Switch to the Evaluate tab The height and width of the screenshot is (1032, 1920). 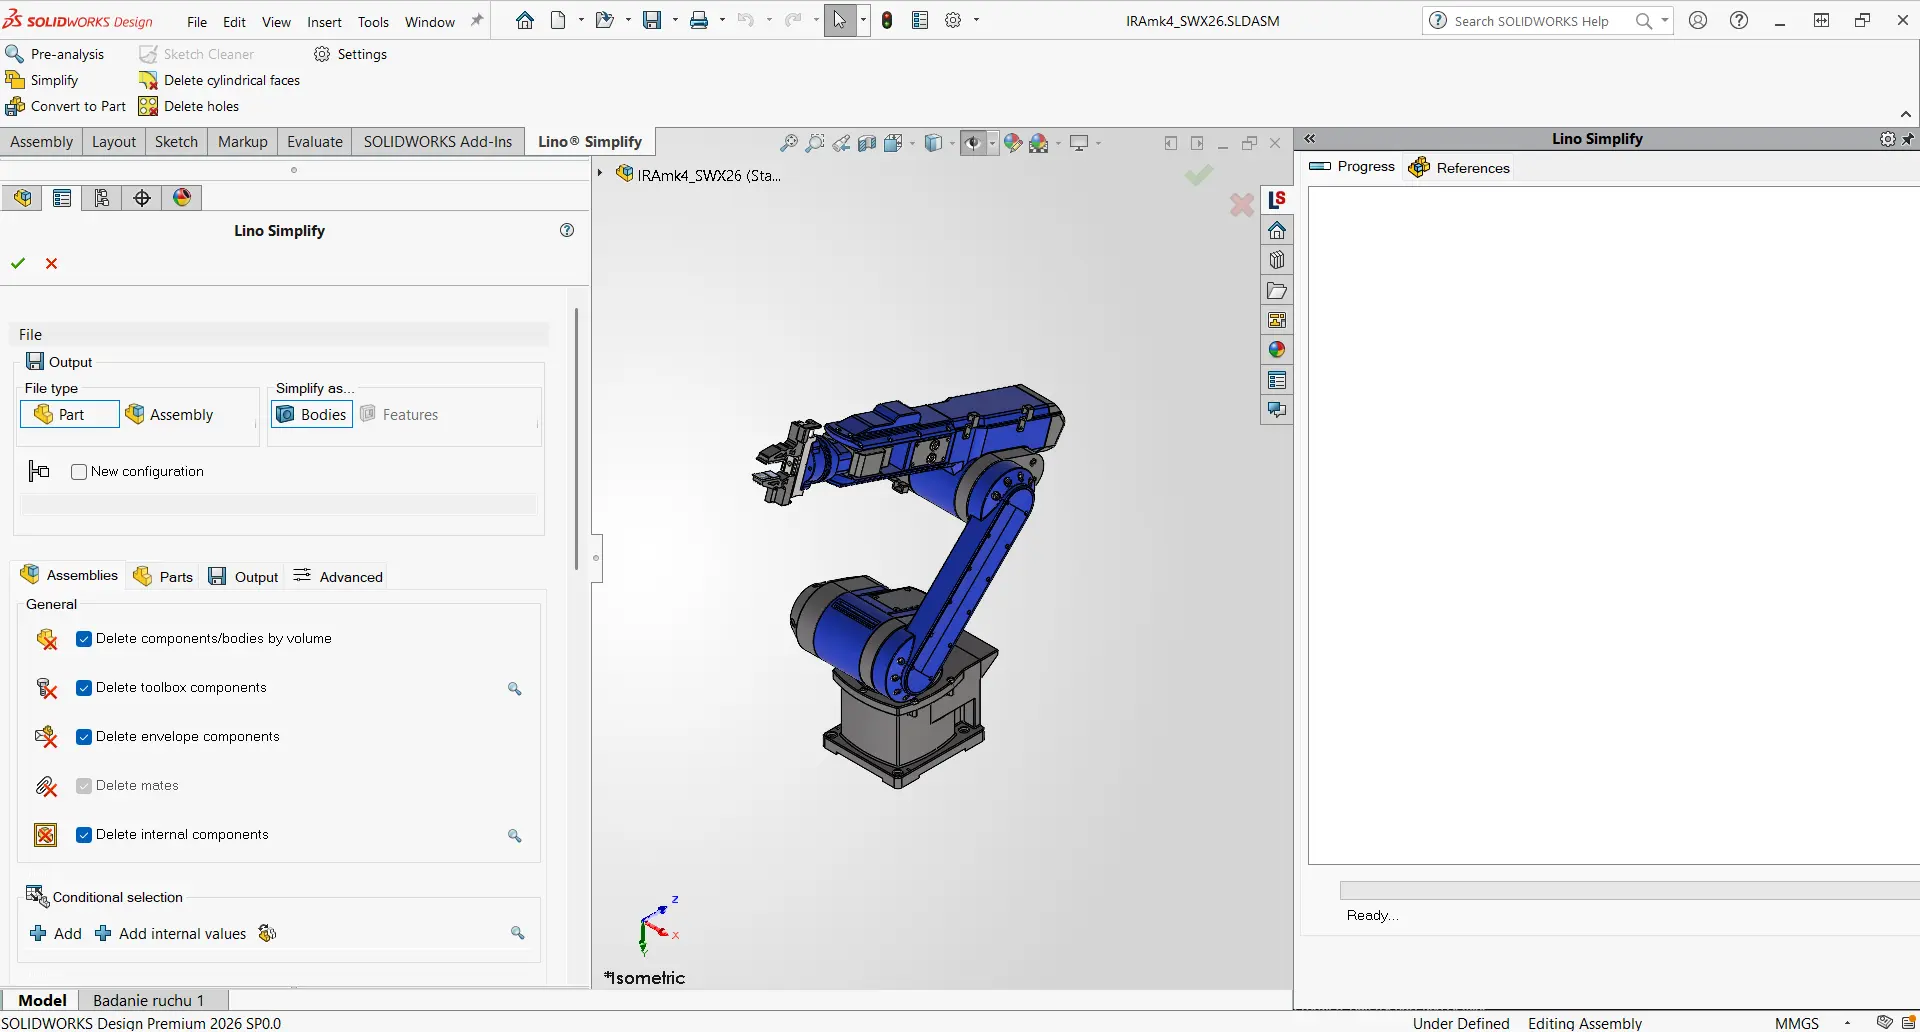[314, 142]
